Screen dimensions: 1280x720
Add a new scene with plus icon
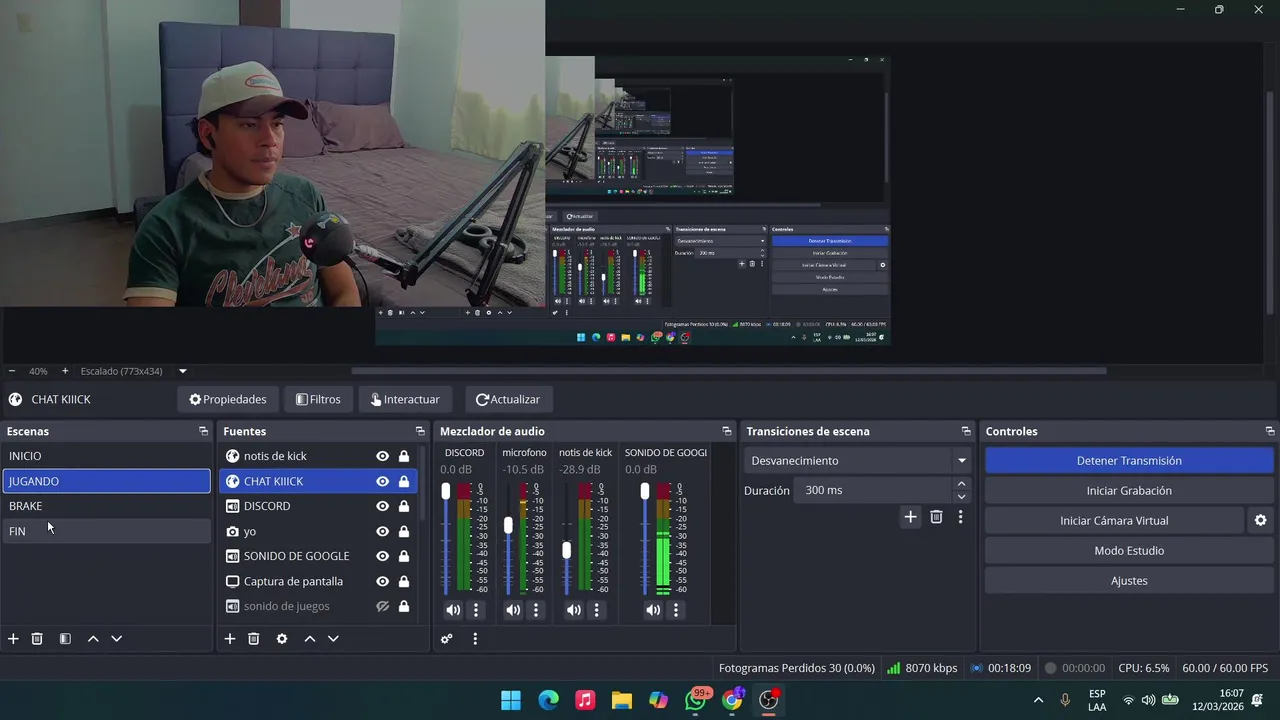[13, 638]
